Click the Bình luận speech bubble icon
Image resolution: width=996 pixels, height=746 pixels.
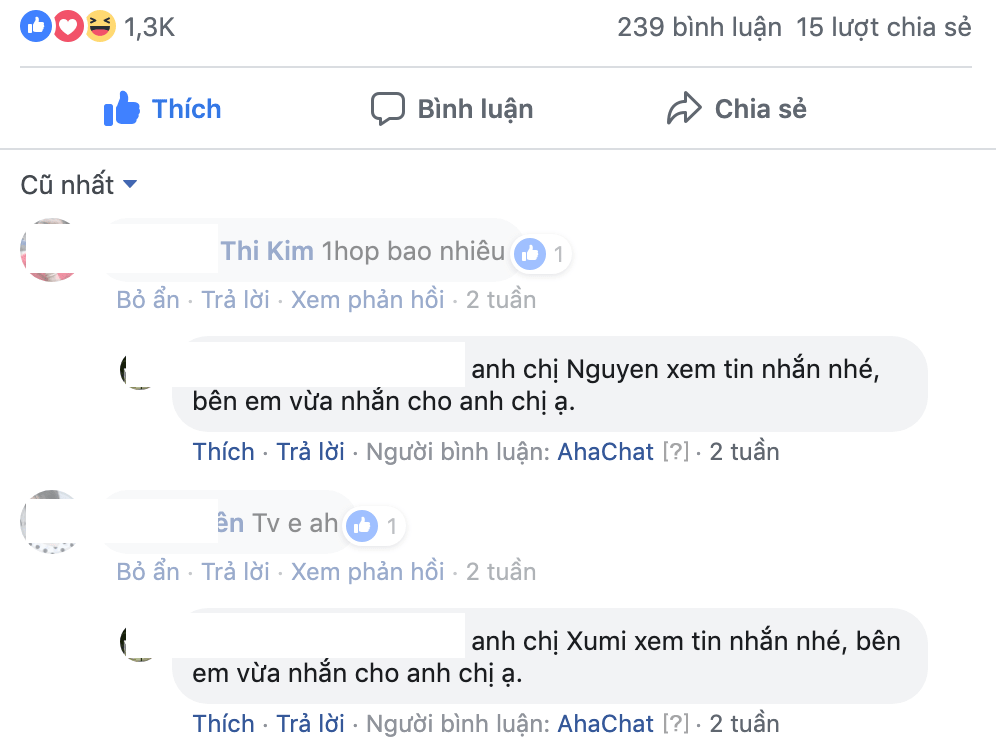coord(387,109)
